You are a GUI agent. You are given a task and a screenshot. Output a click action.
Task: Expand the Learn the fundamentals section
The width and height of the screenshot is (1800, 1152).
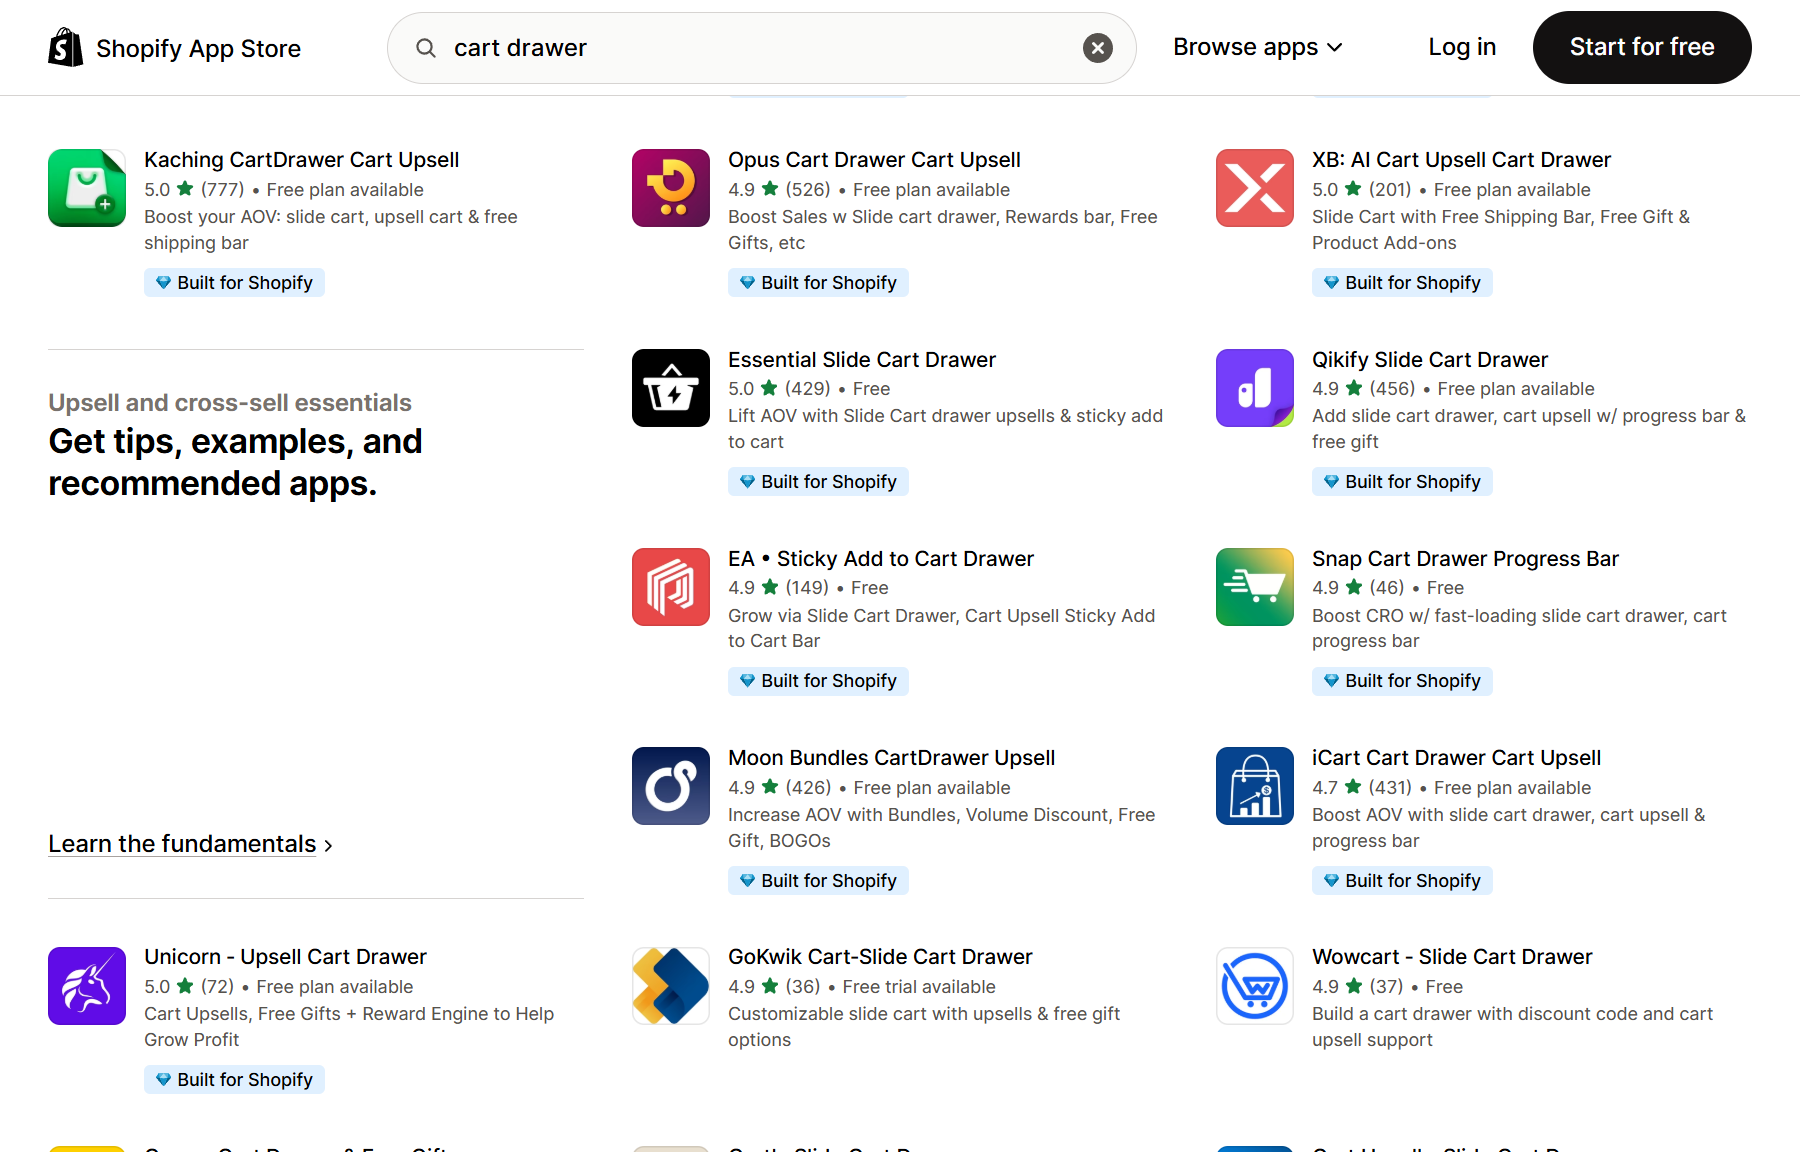pyautogui.click(x=182, y=843)
